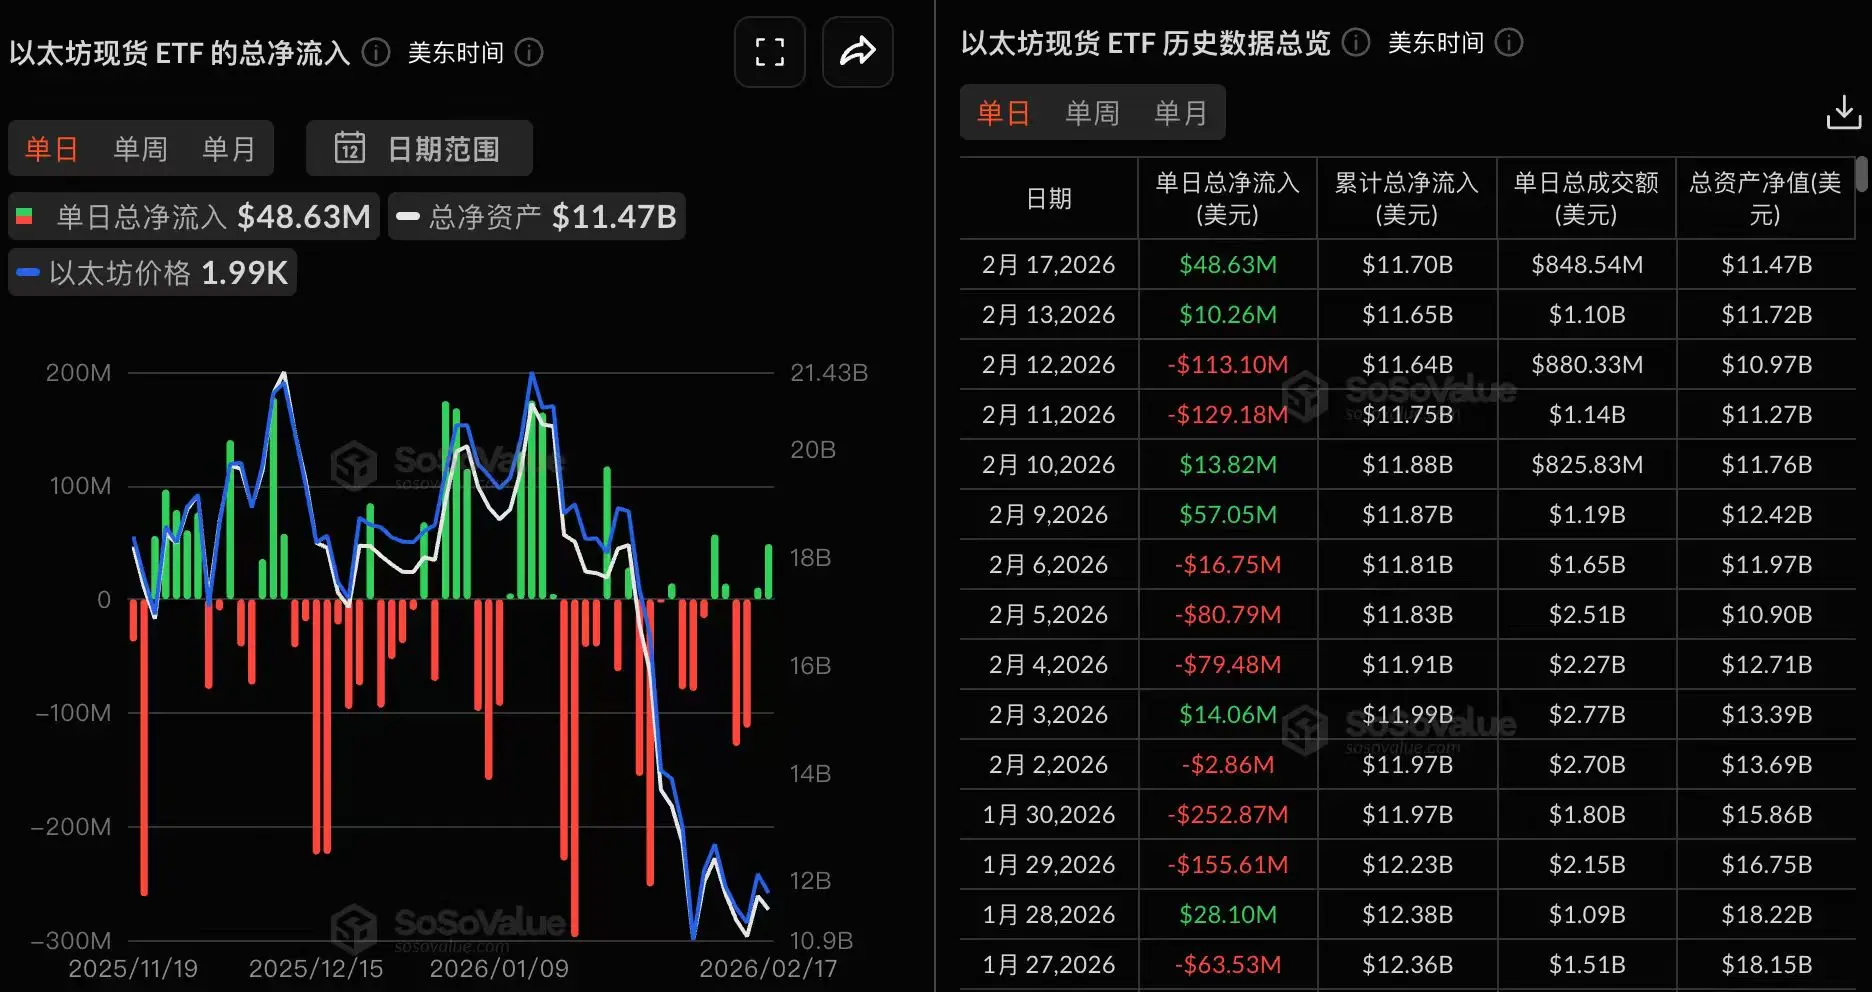The height and width of the screenshot is (992, 1872).
Task: Click the -$252.87M net outflow cell
Action: pos(1228,814)
